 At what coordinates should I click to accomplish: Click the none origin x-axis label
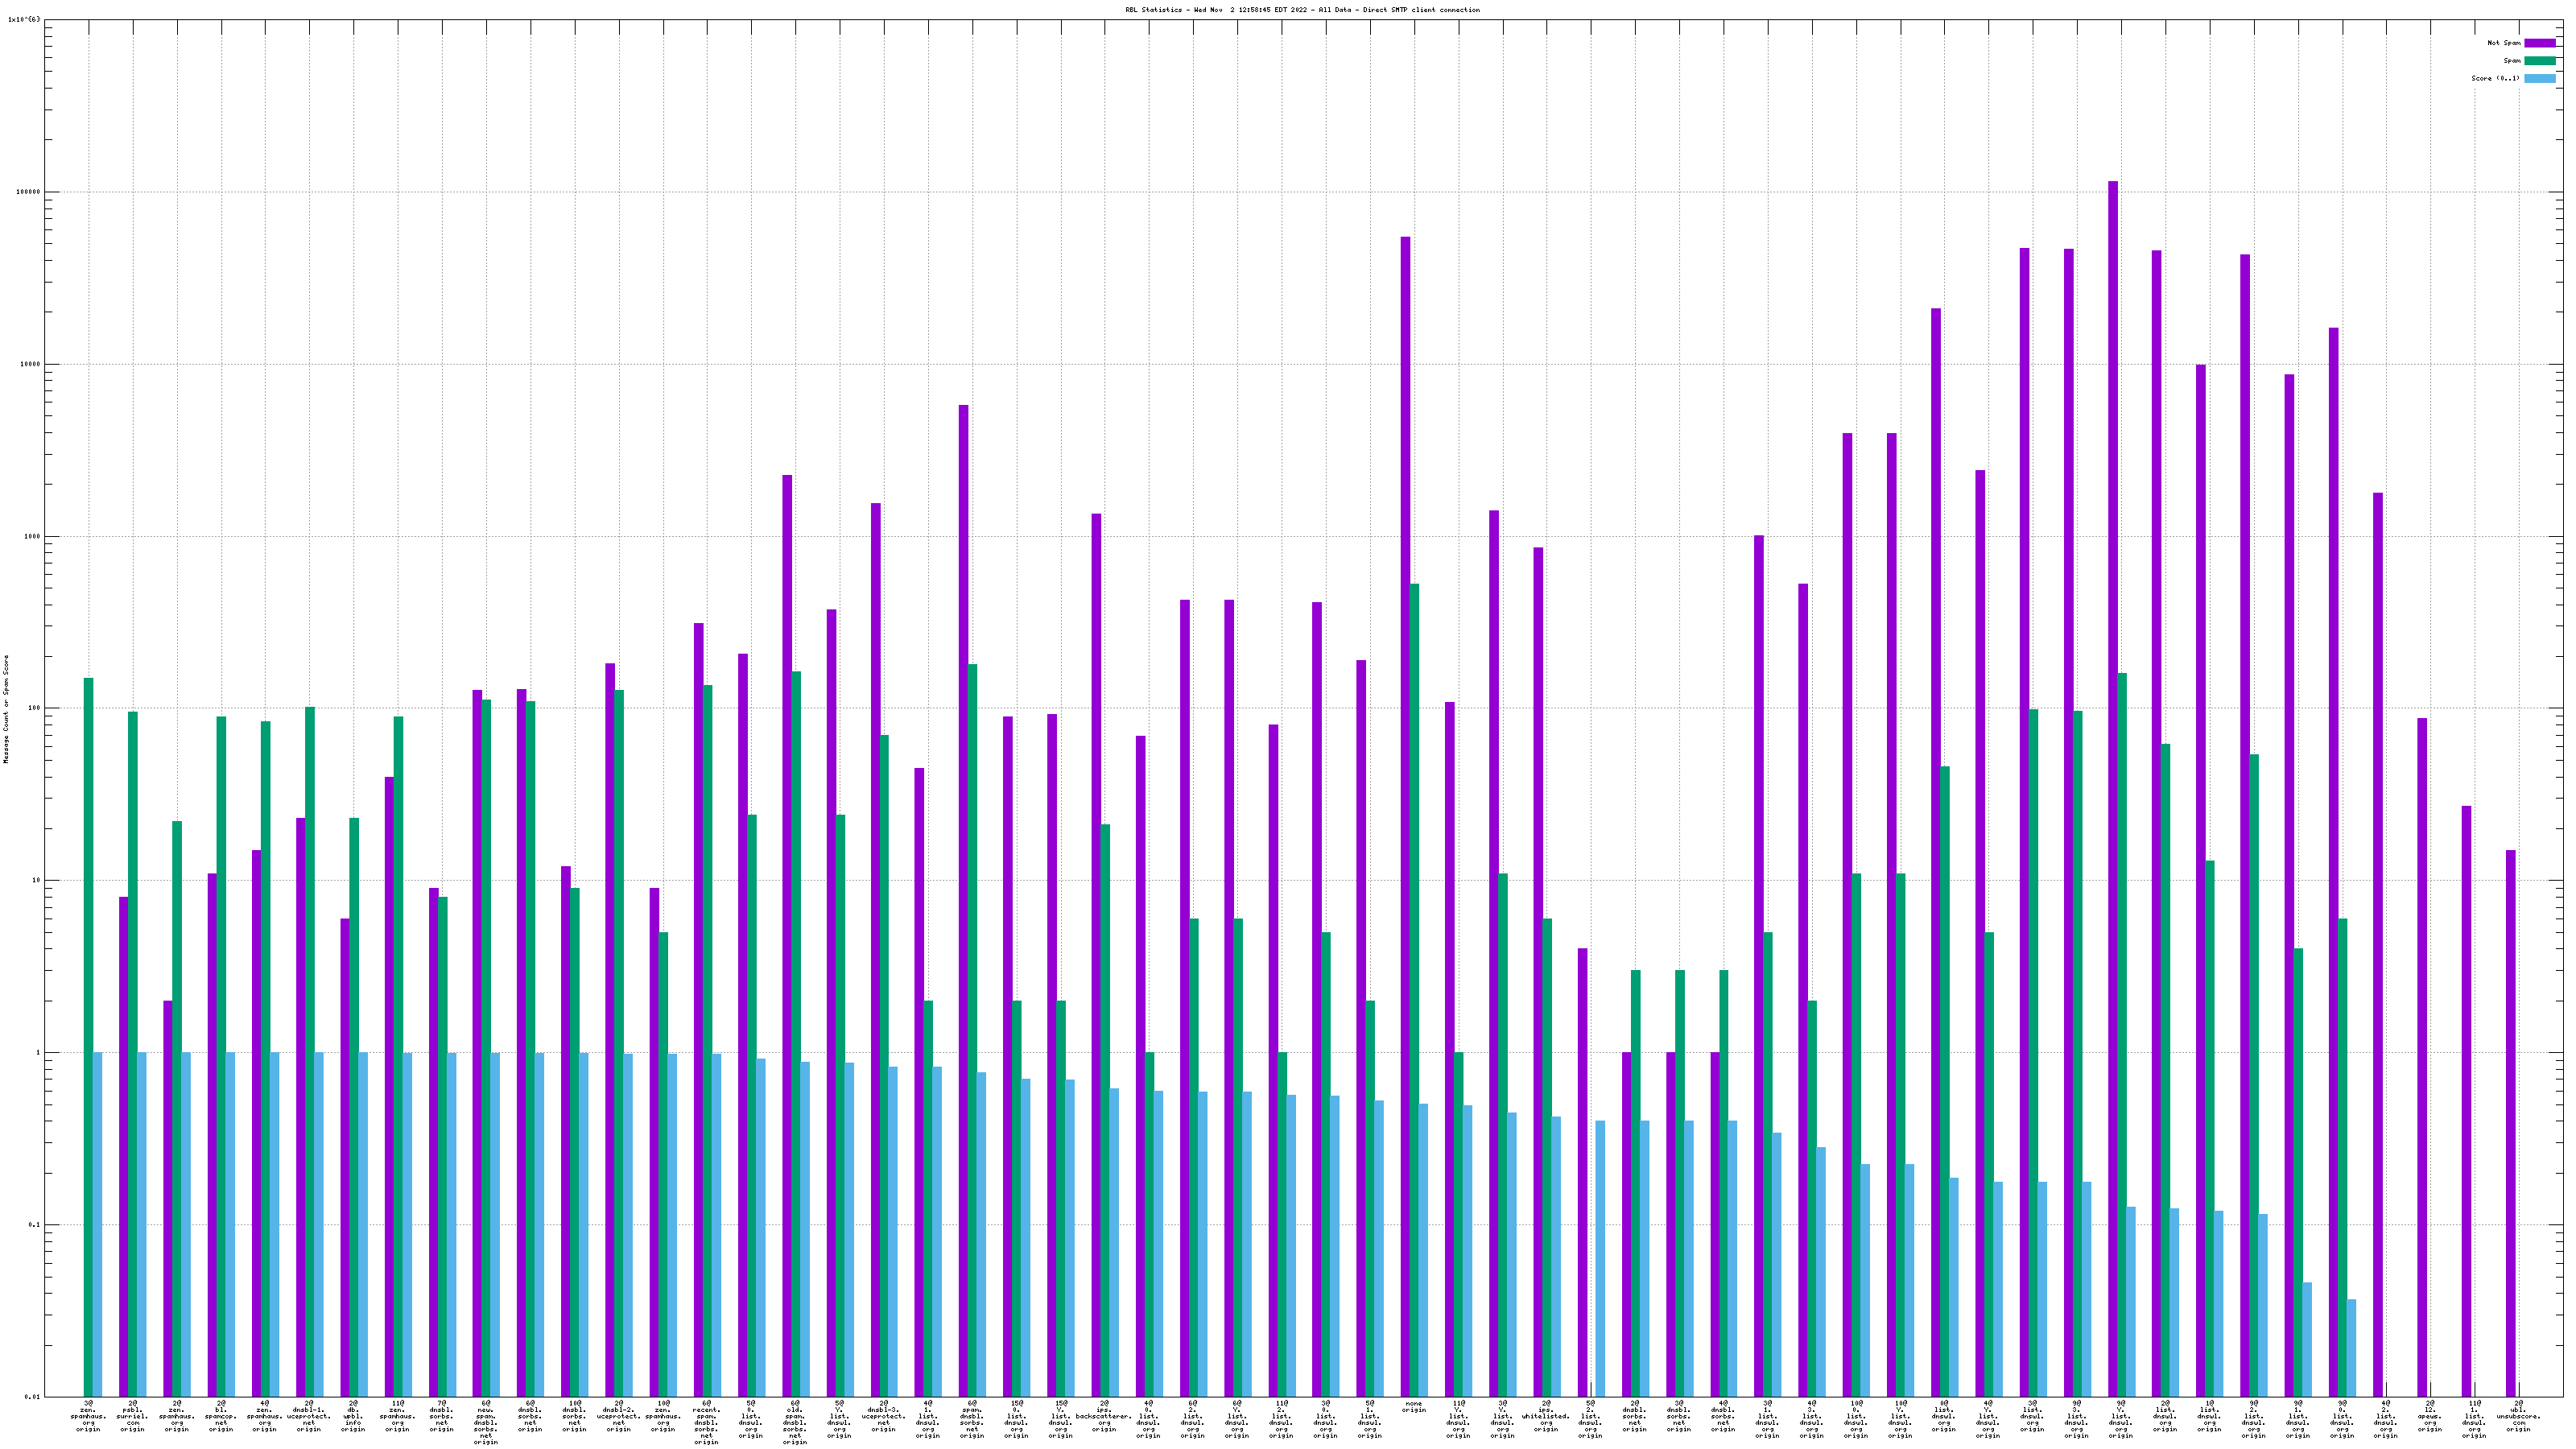(x=1413, y=1407)
